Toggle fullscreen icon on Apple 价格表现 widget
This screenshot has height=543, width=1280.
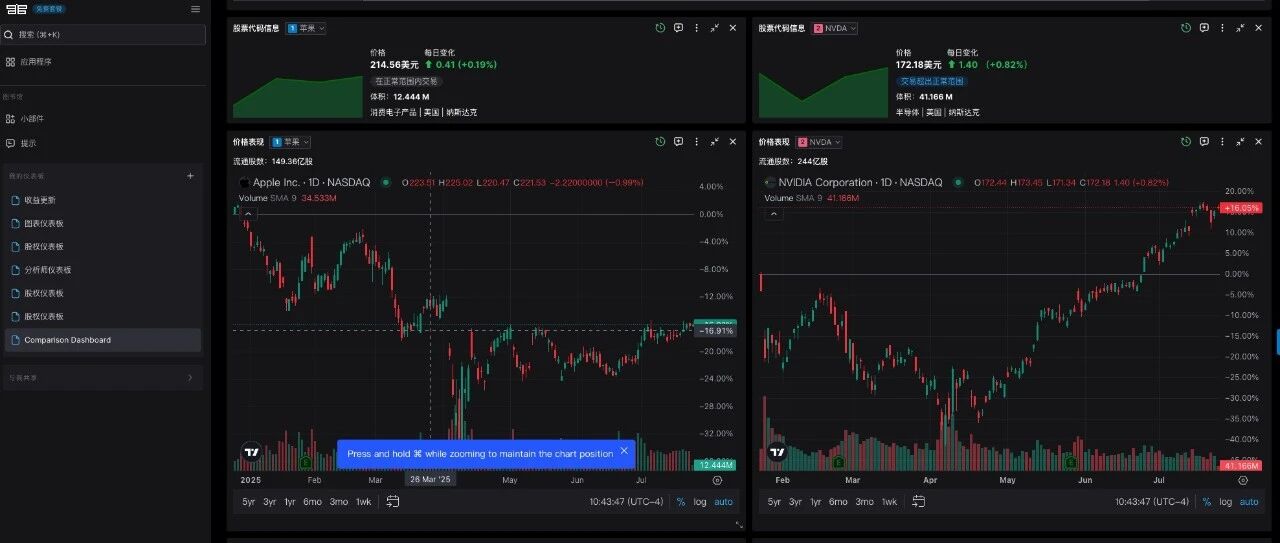715,142
